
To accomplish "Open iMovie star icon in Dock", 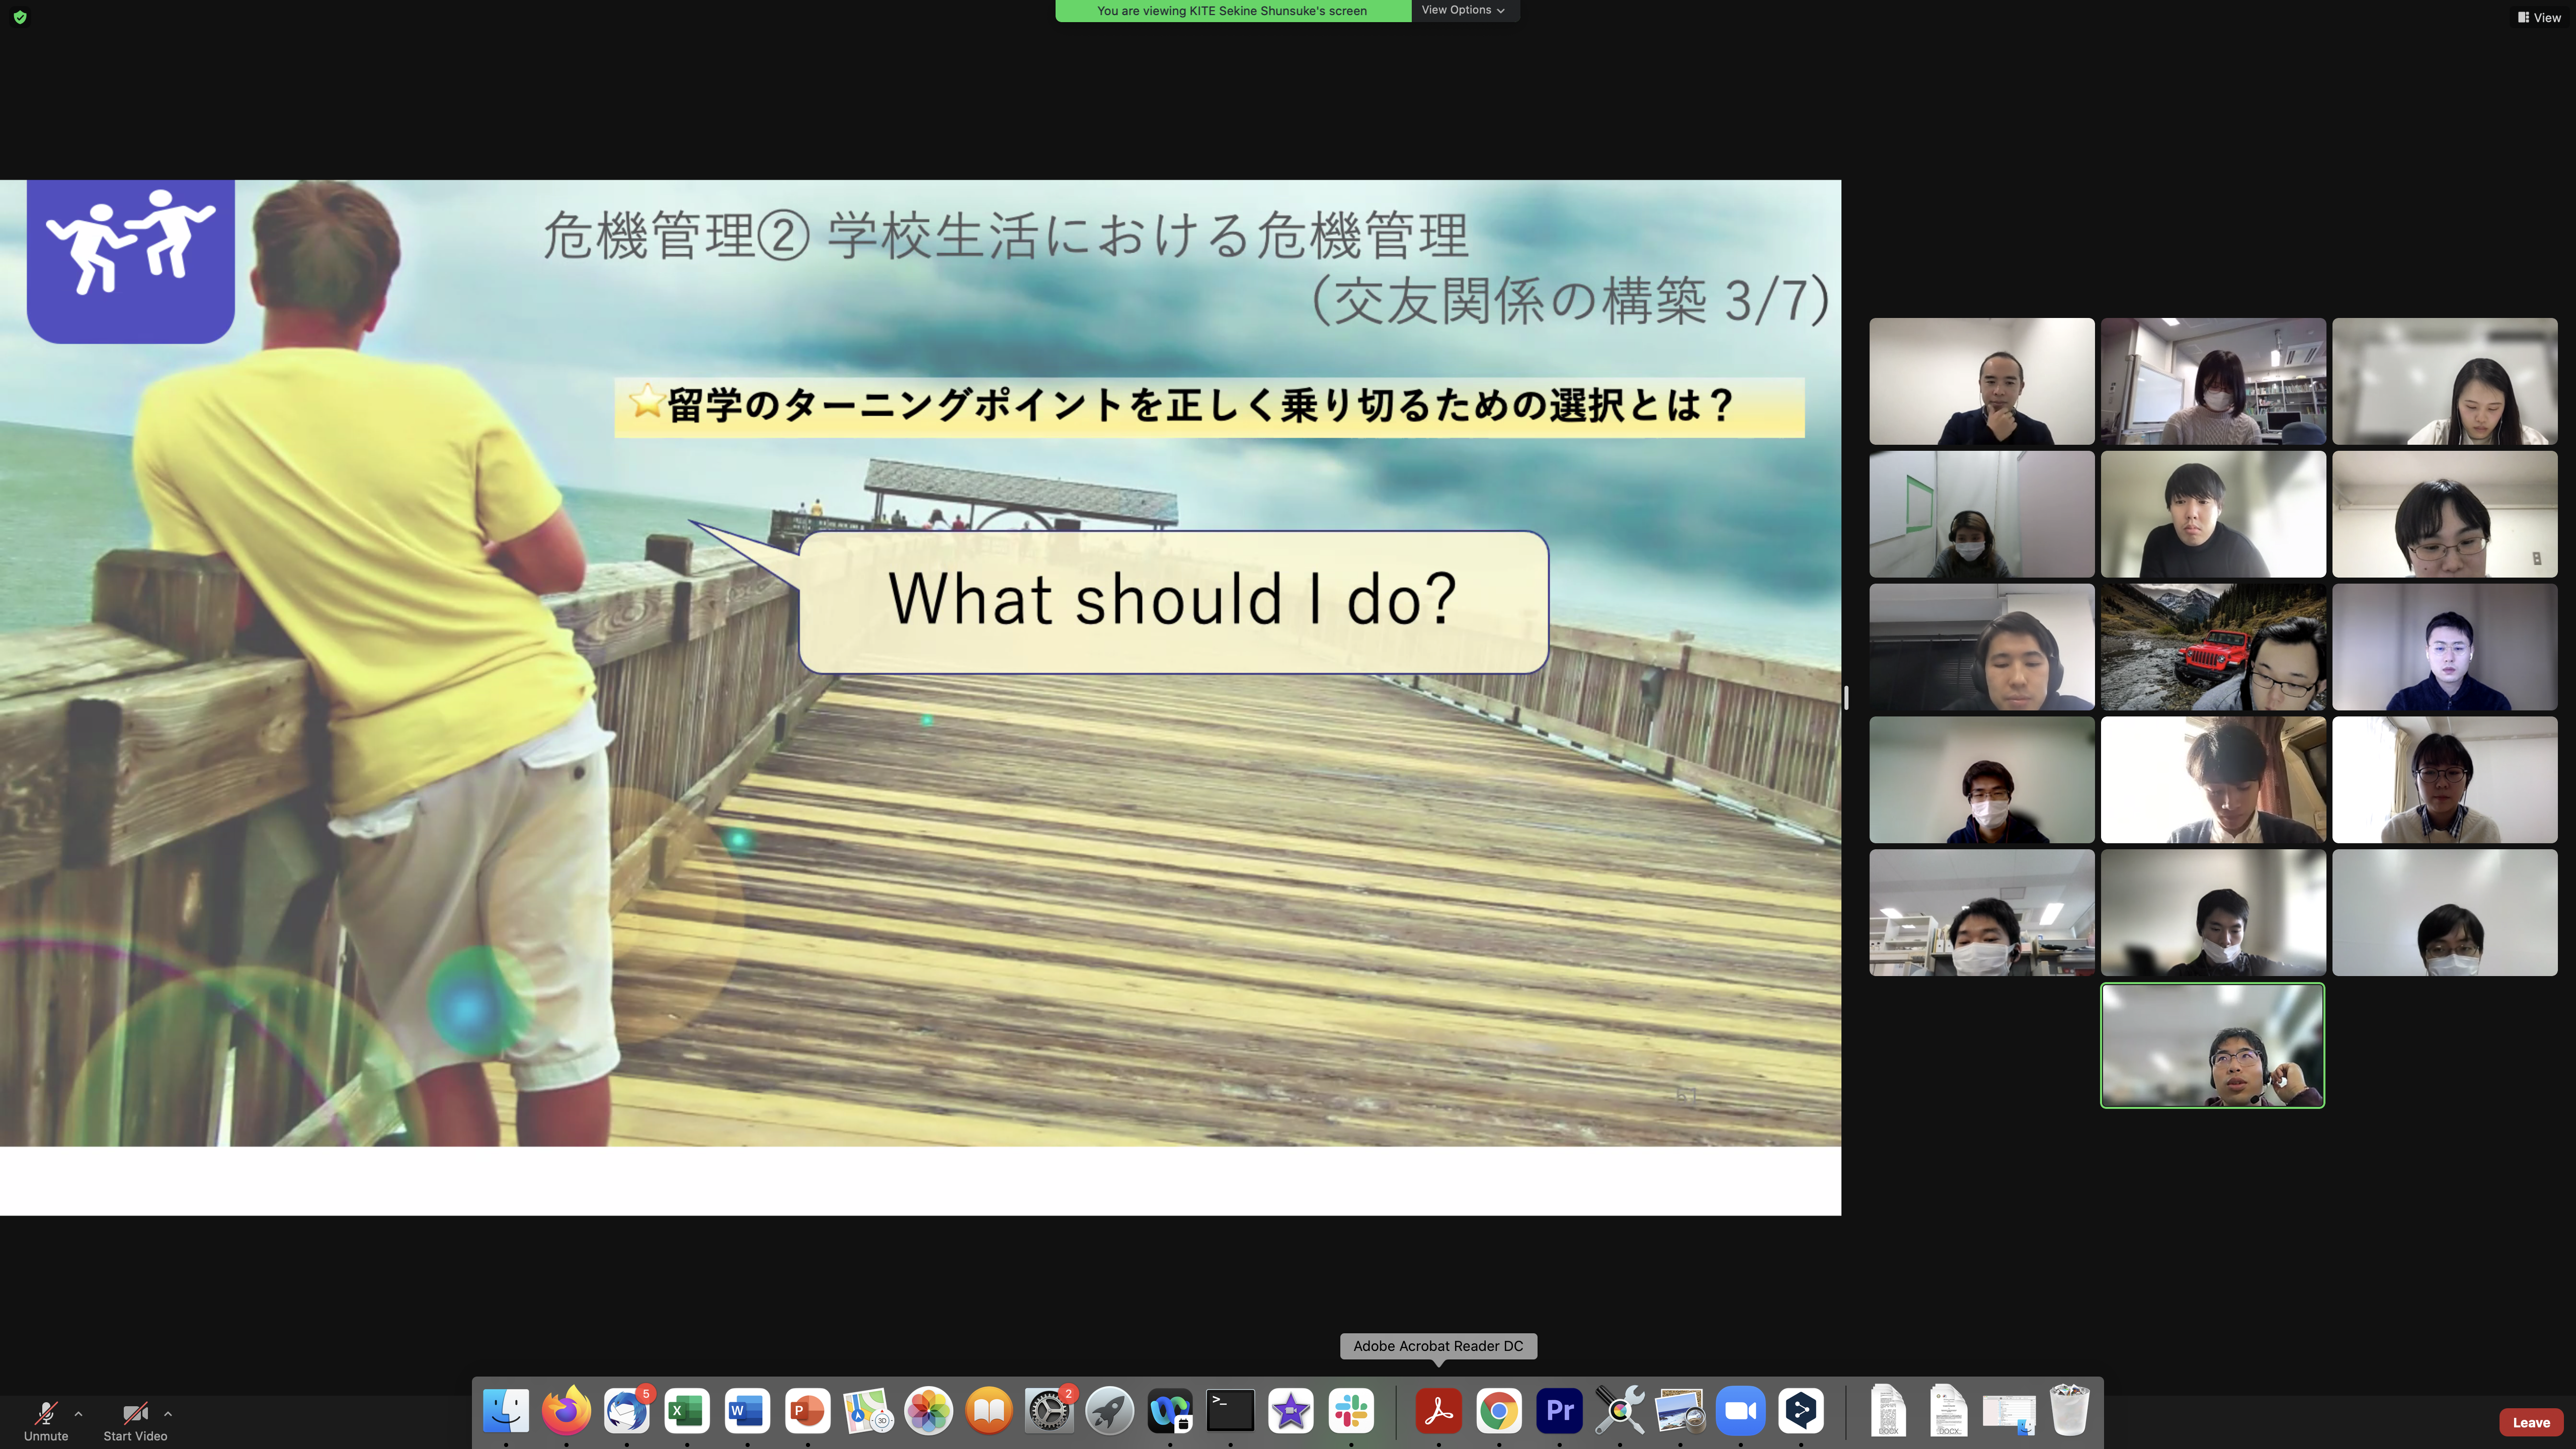I will tap(1291, 1411).
